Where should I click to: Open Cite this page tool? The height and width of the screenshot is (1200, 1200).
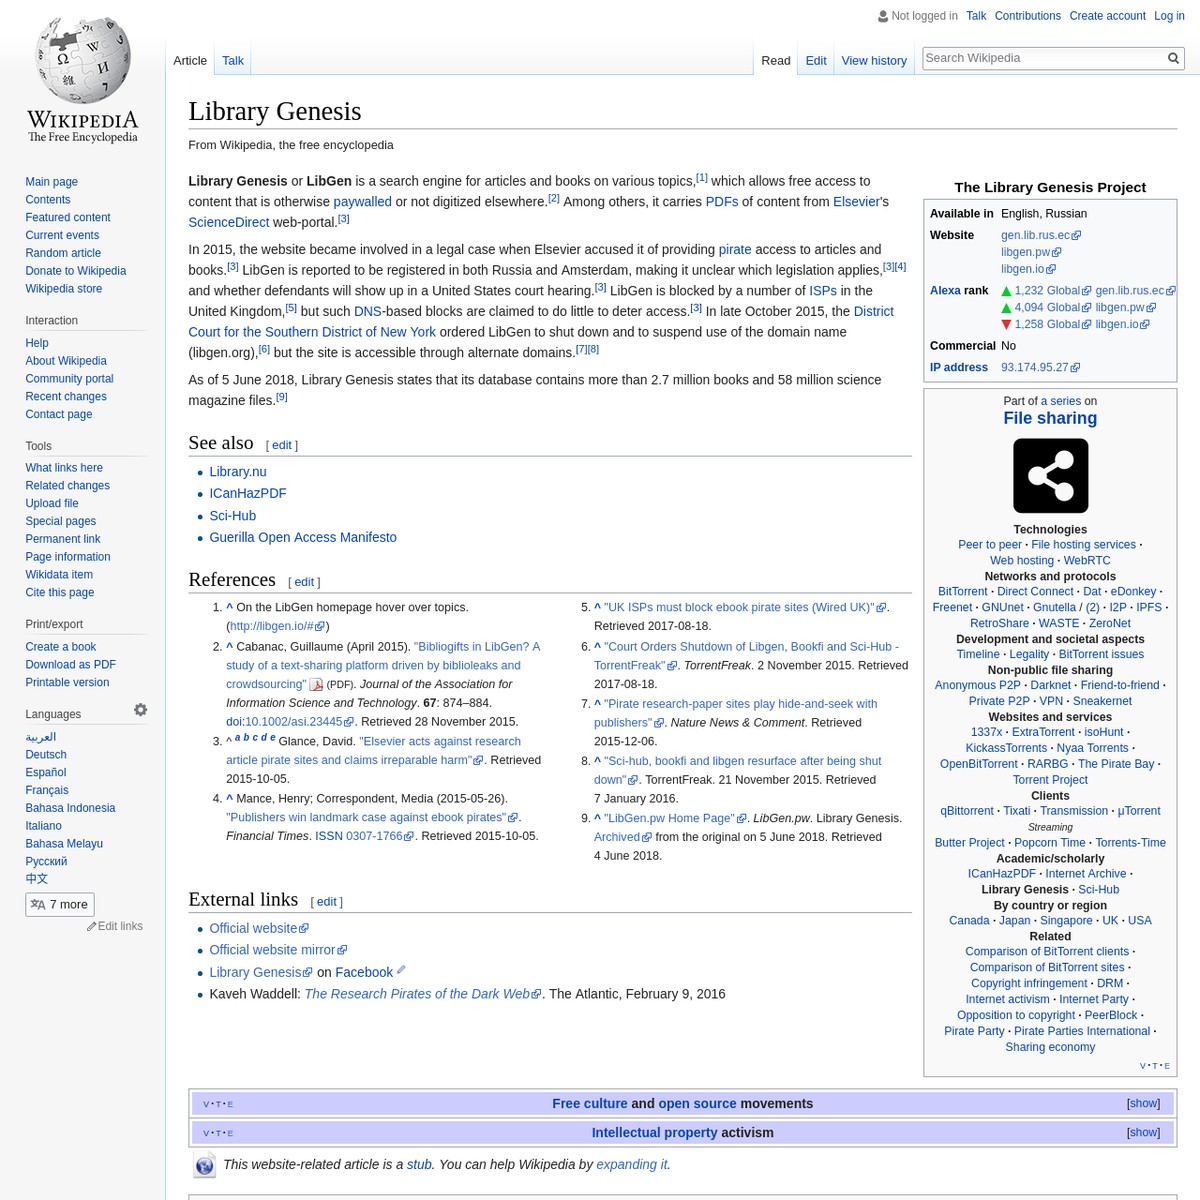[60, 593]
